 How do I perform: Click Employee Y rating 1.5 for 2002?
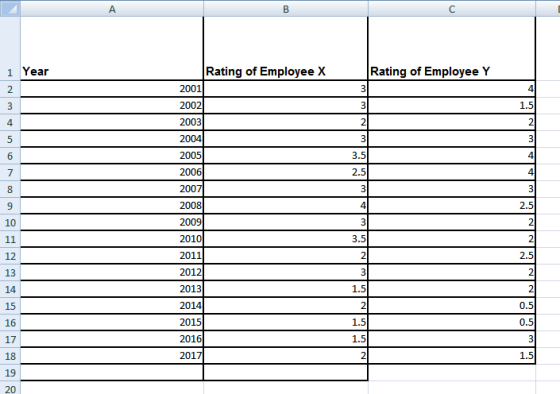tap(452, 105)
